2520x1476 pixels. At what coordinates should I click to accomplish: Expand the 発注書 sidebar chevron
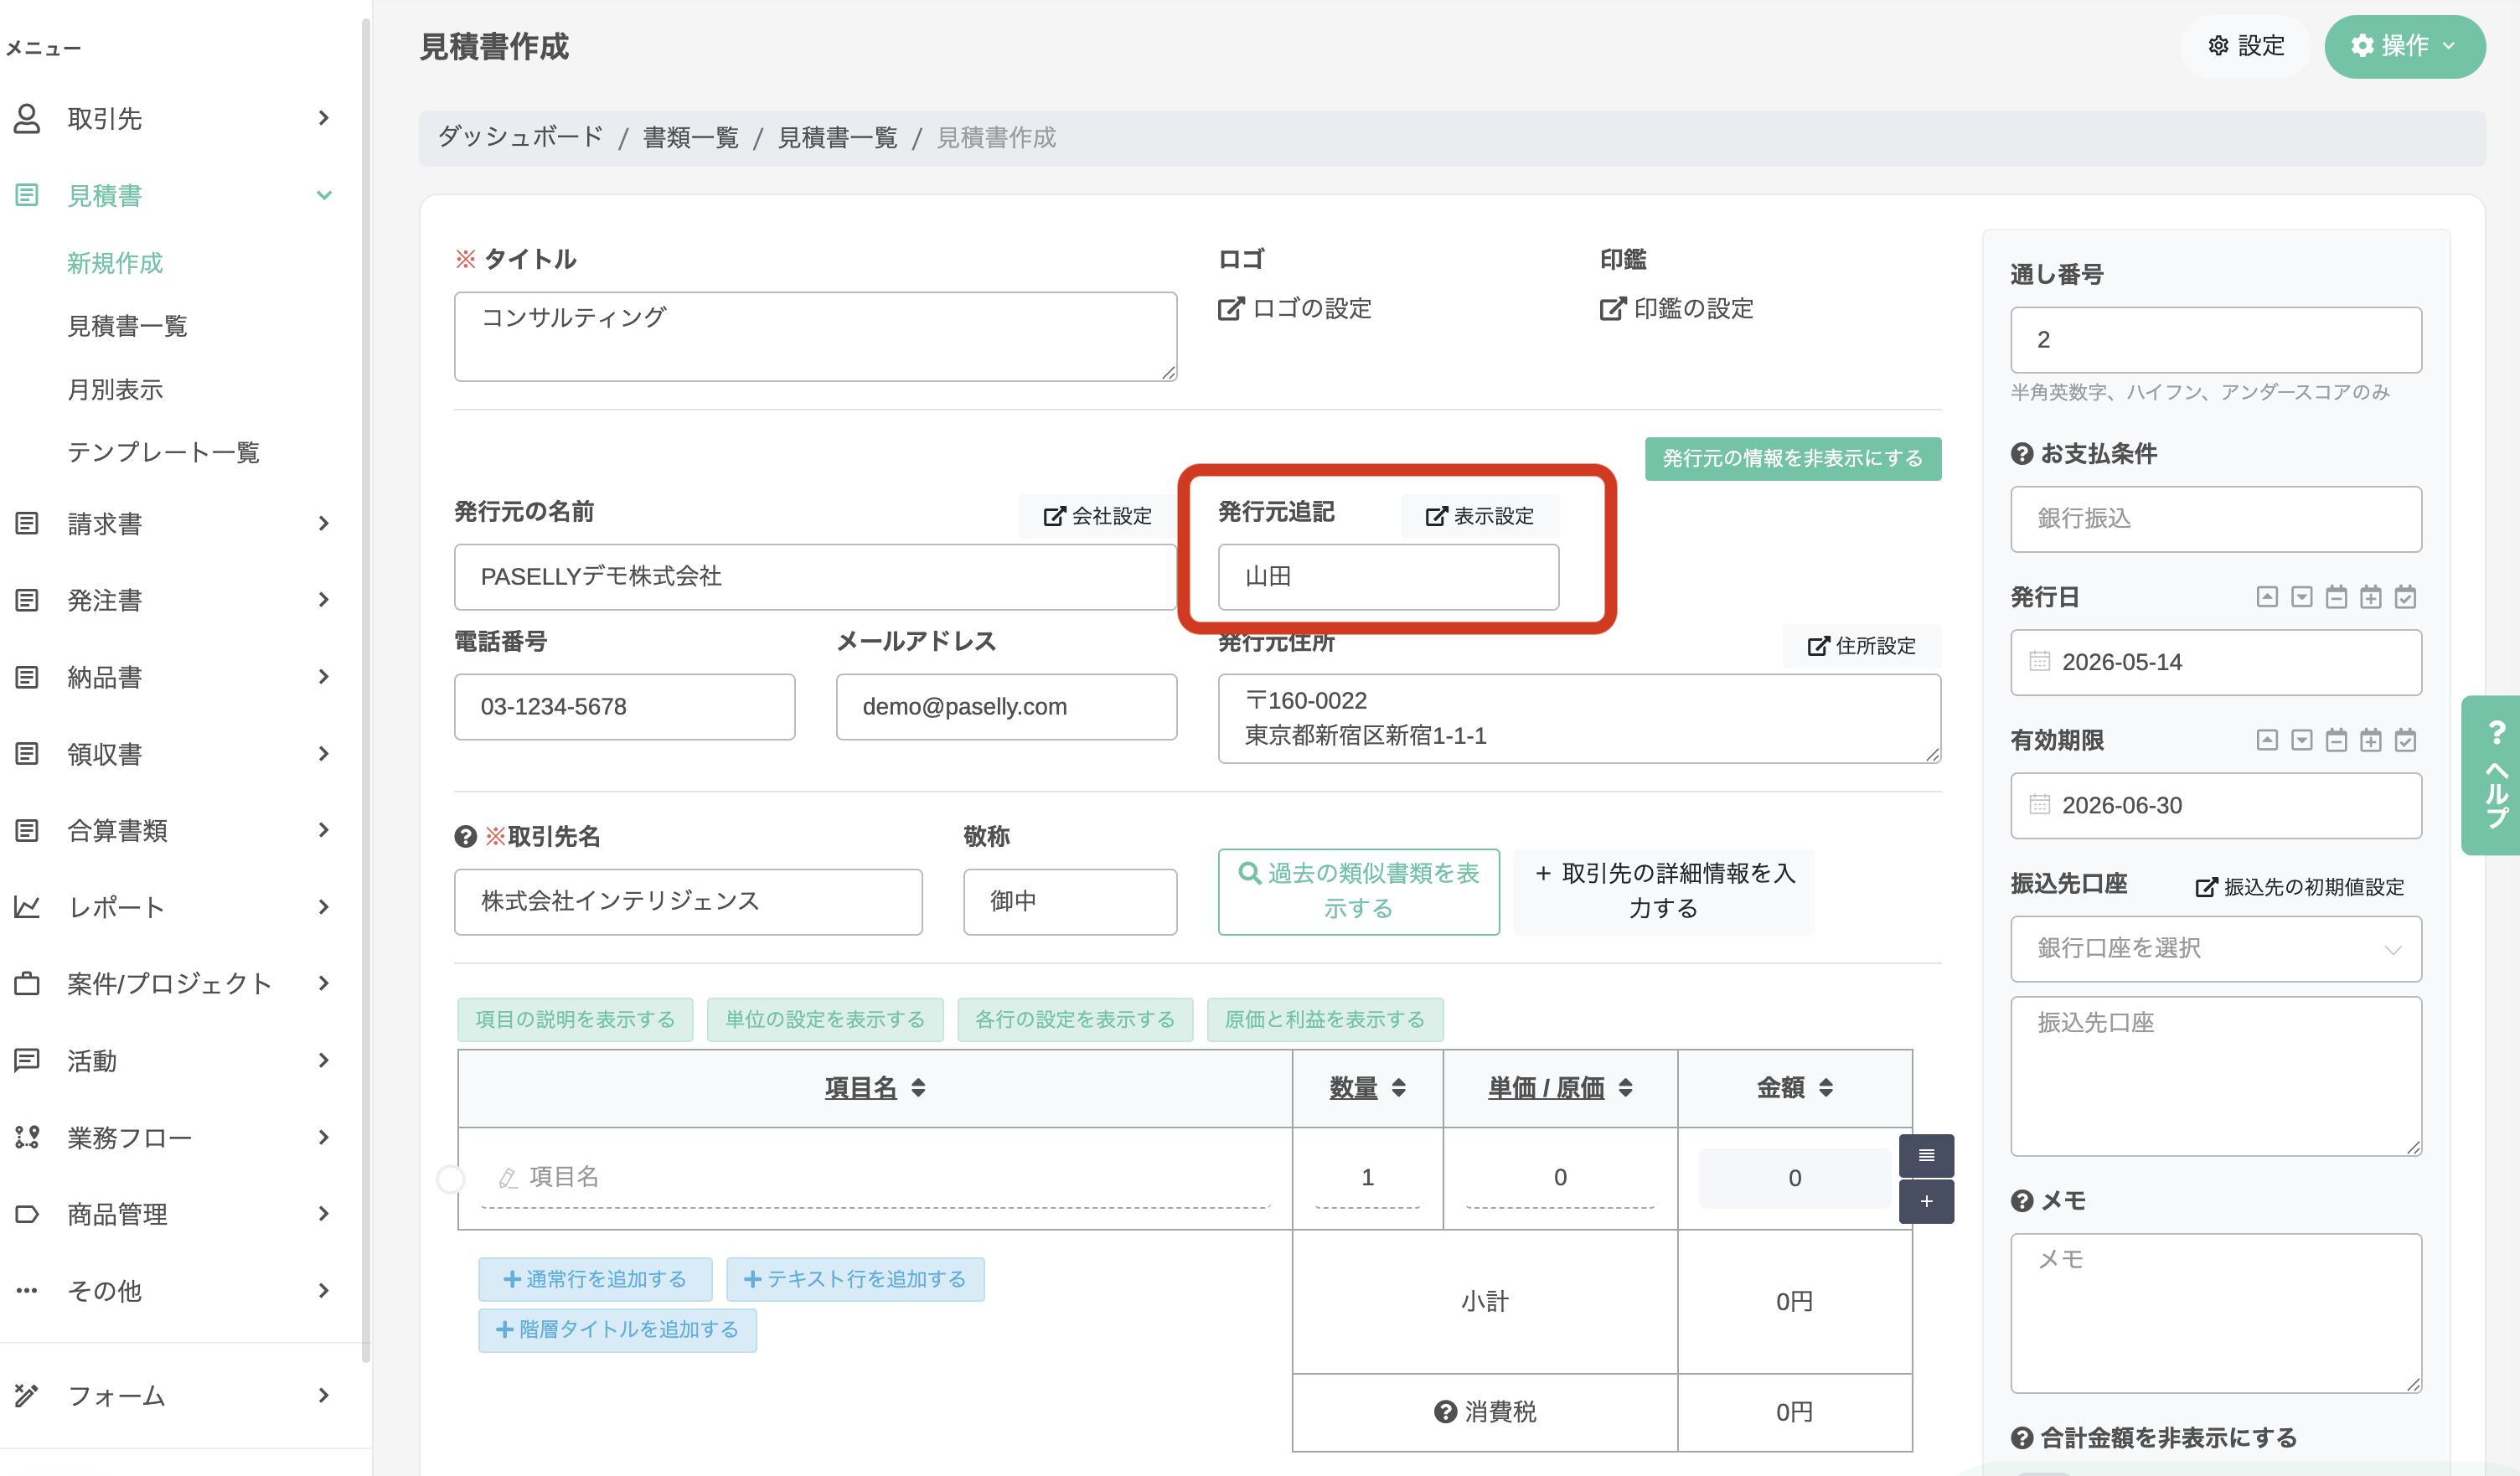pyautogui.click(x=324, y=599)
